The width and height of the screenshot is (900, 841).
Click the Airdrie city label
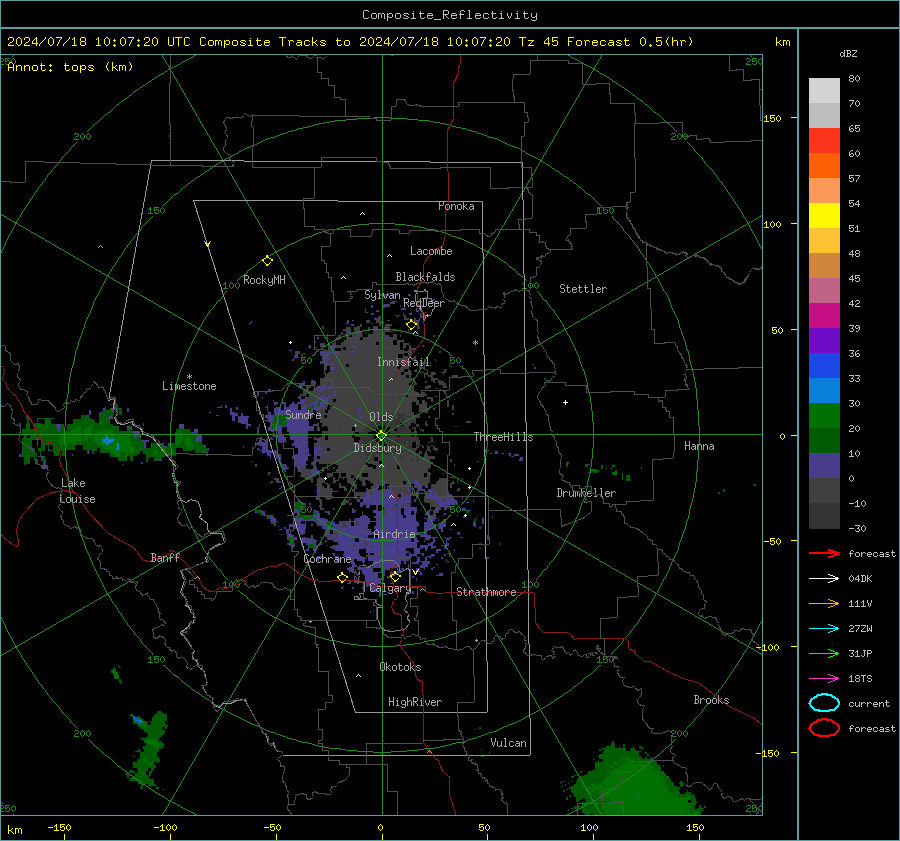pyautogui.click(x=394, y=534)
